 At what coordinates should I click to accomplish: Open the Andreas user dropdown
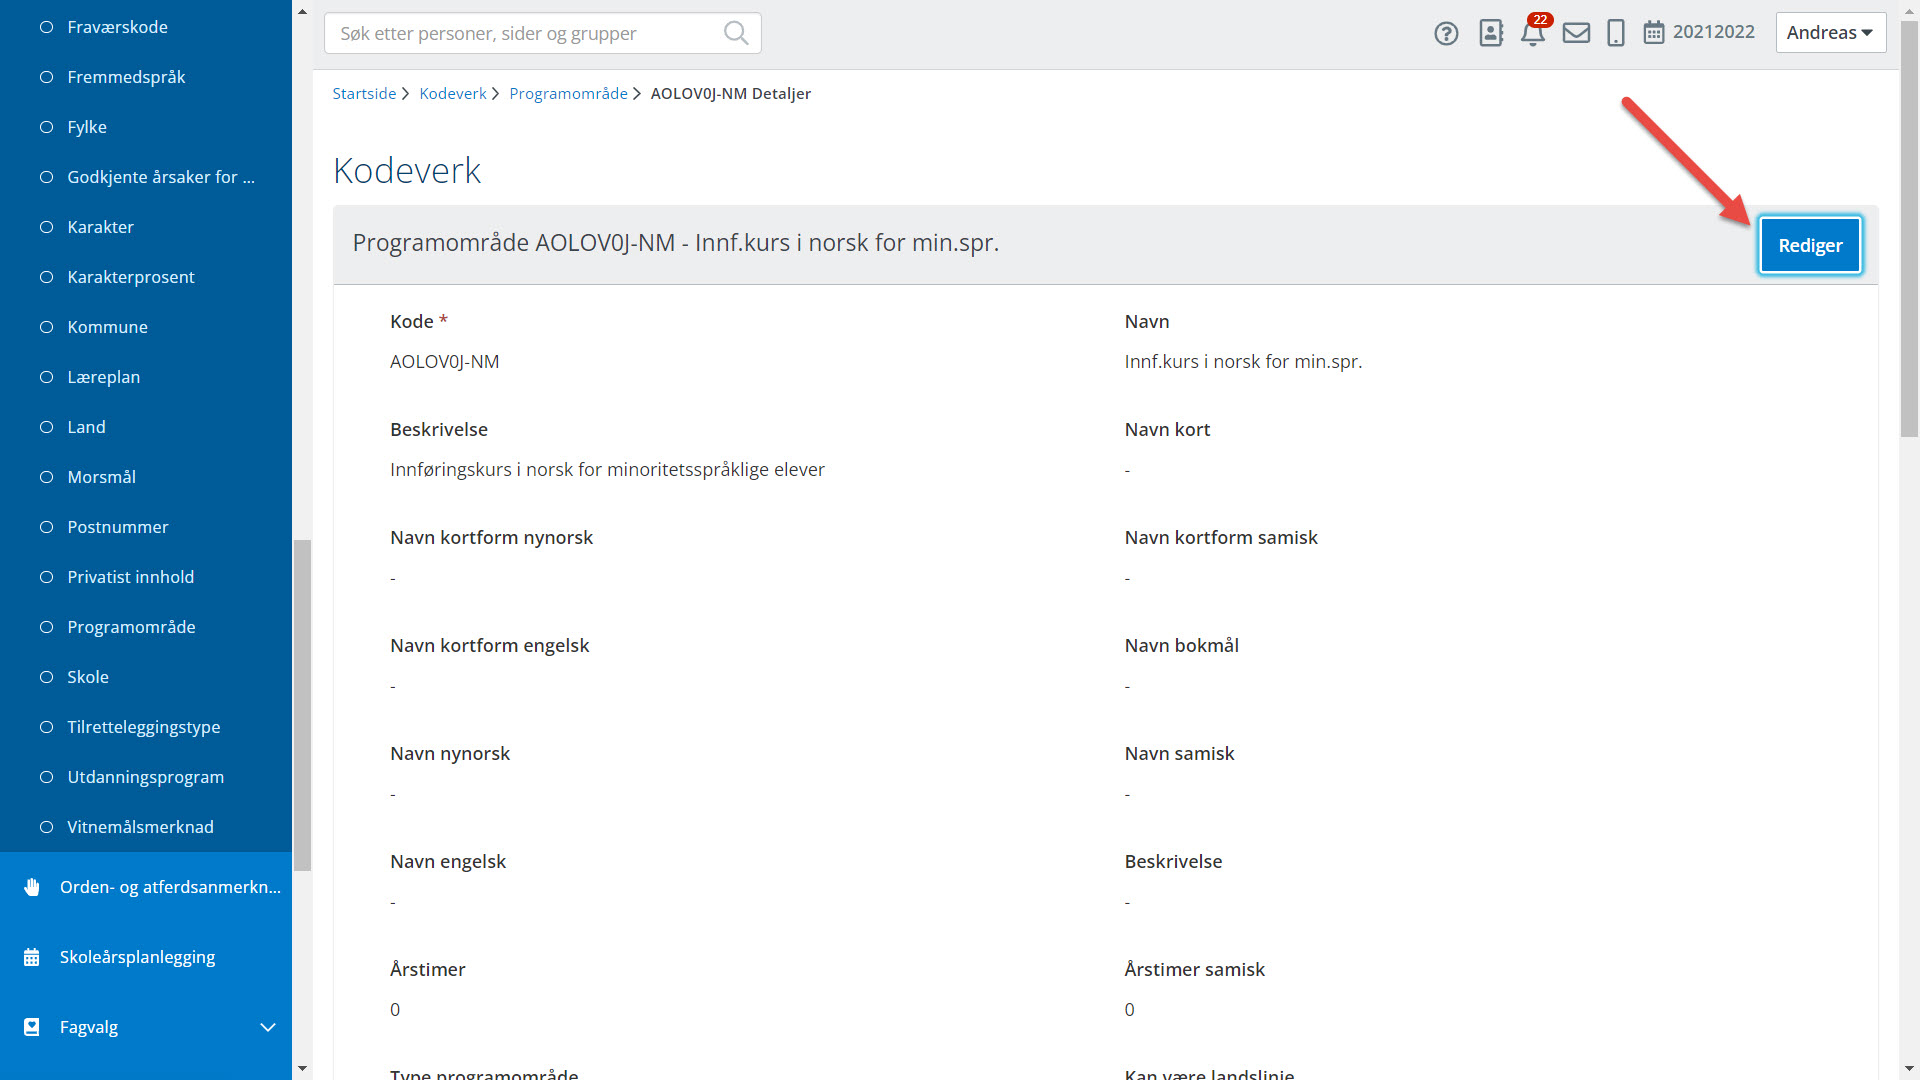1831,32
